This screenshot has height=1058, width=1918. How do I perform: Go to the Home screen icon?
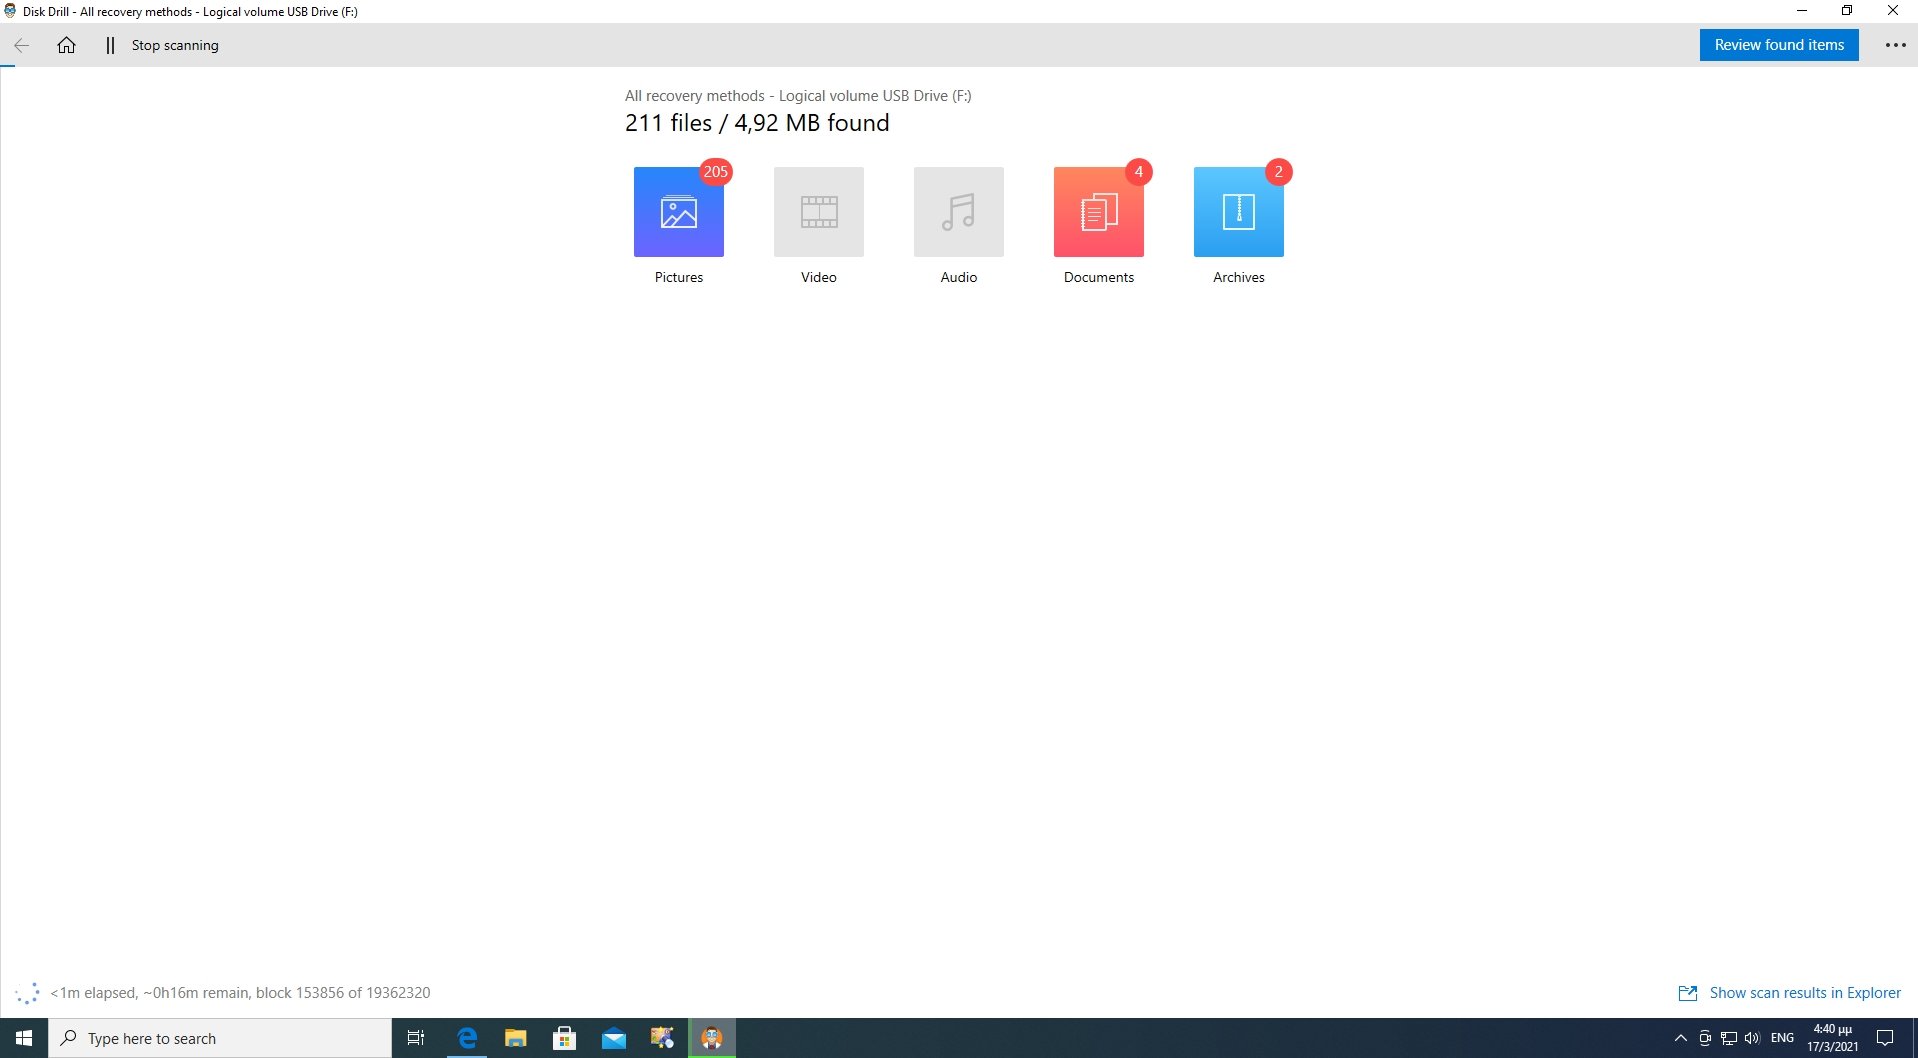66,45
